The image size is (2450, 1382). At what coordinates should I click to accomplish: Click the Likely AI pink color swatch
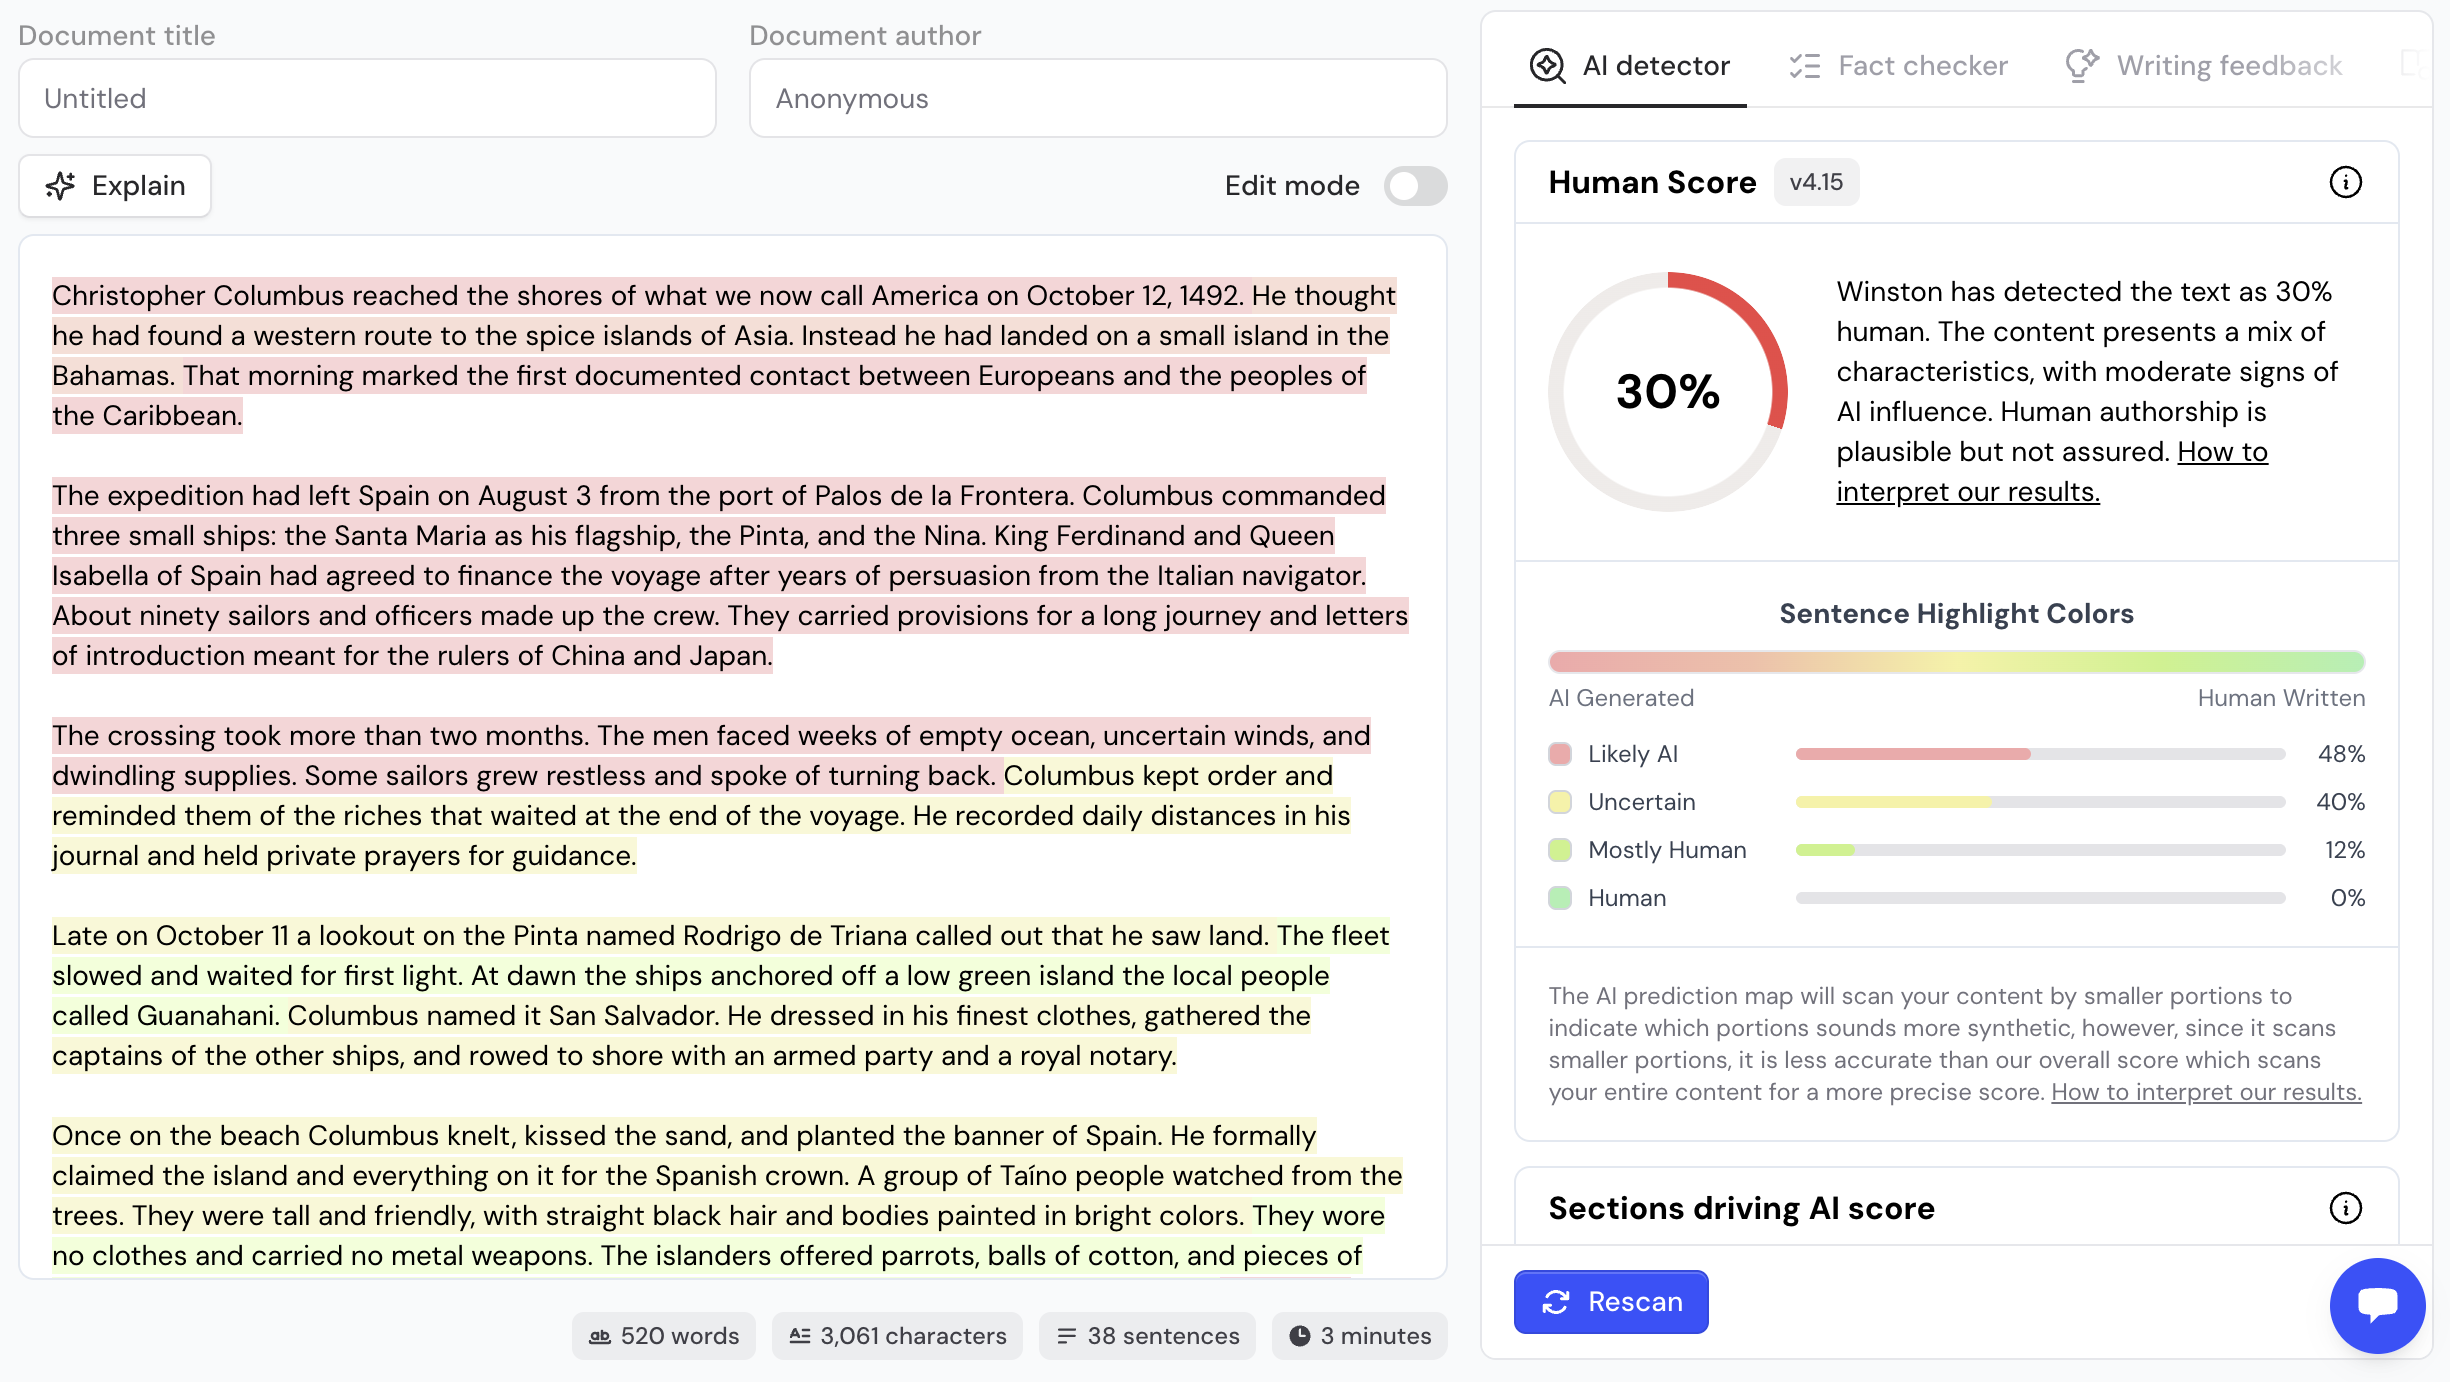point(1560,754)
